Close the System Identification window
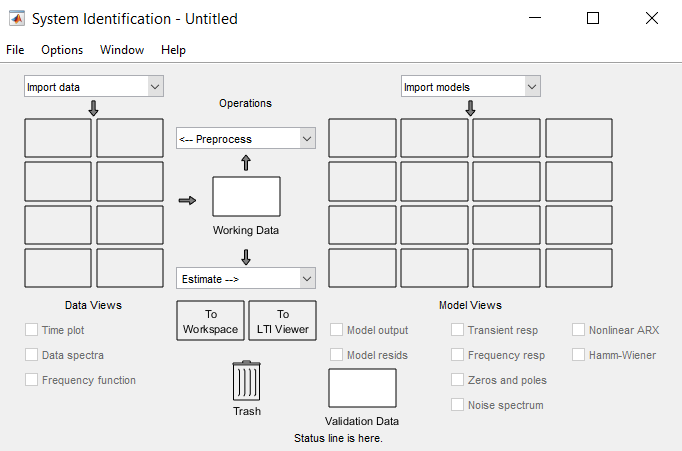Image resolution: width=682 pixels, height=451 pixels. [652, 18]
